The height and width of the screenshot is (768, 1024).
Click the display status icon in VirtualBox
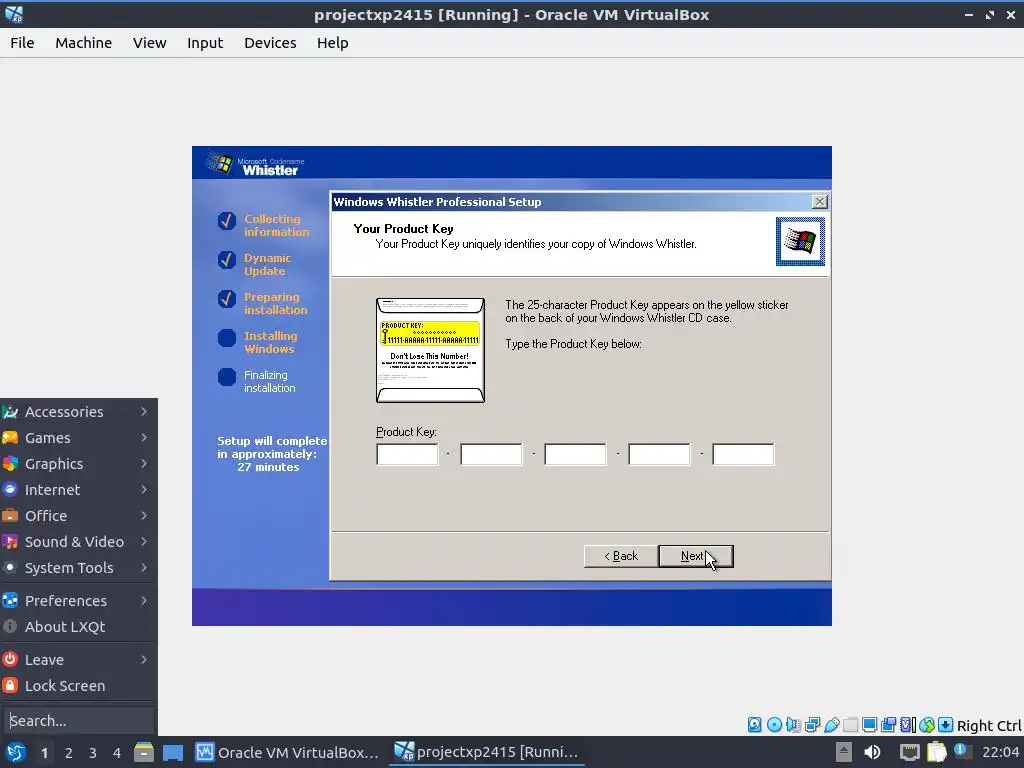point(869,724)
